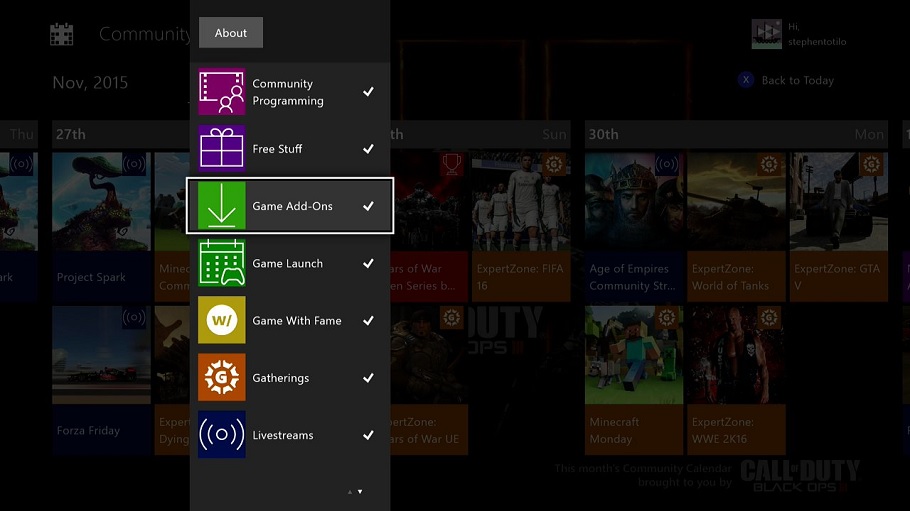Screen dimensions: 910x511
Task: Open the ExpertZone: WWE 2K16 tile
Action: pyautogui.click(x=736, y=380)
